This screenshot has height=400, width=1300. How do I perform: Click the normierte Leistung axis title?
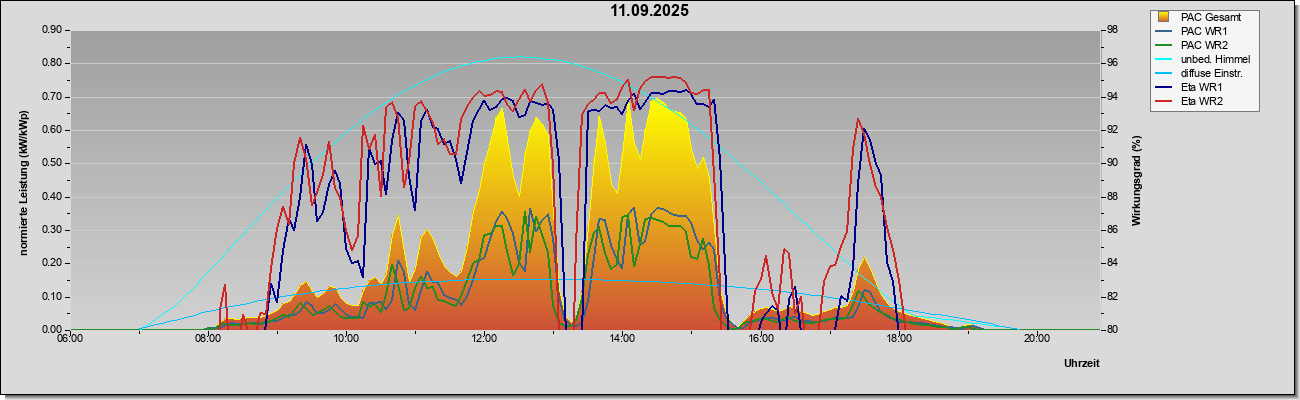point(23,180)
